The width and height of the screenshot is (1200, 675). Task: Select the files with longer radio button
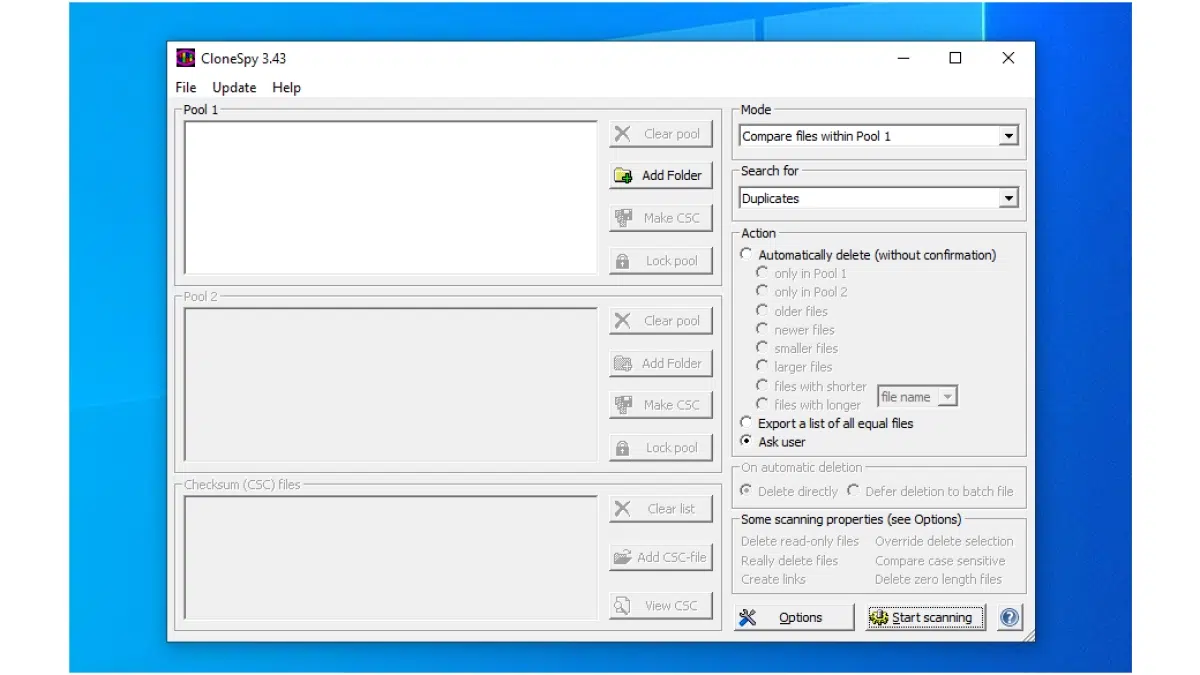[762, 405]
